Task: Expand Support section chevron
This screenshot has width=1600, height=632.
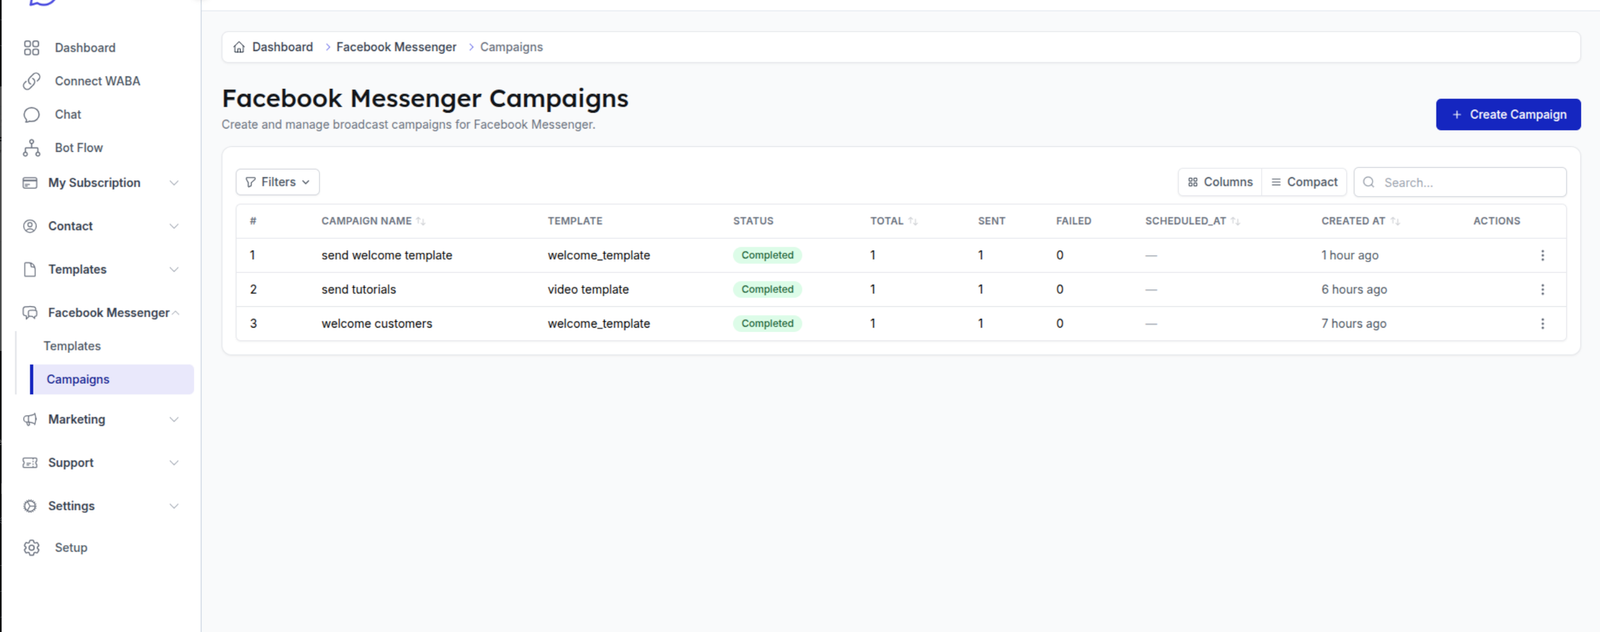Action: 174,463
